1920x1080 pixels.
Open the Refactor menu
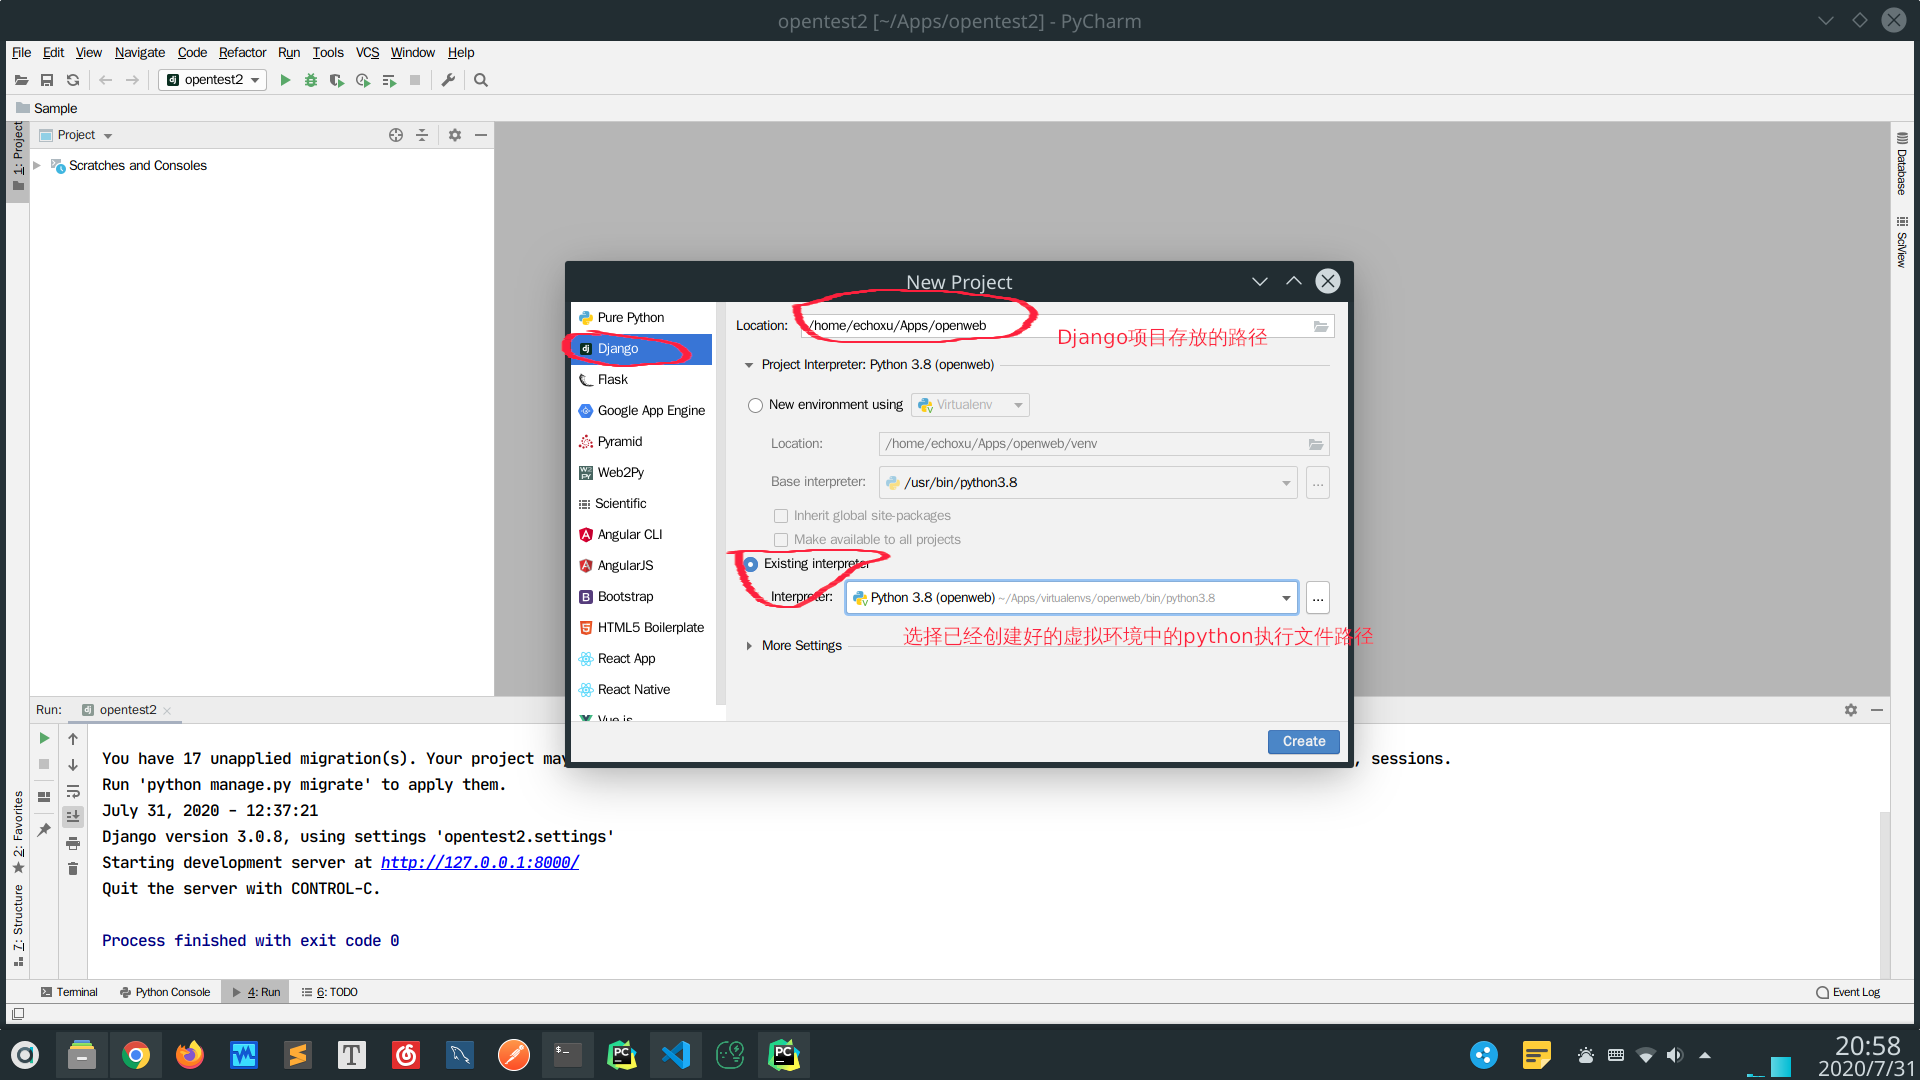[242, 52]
